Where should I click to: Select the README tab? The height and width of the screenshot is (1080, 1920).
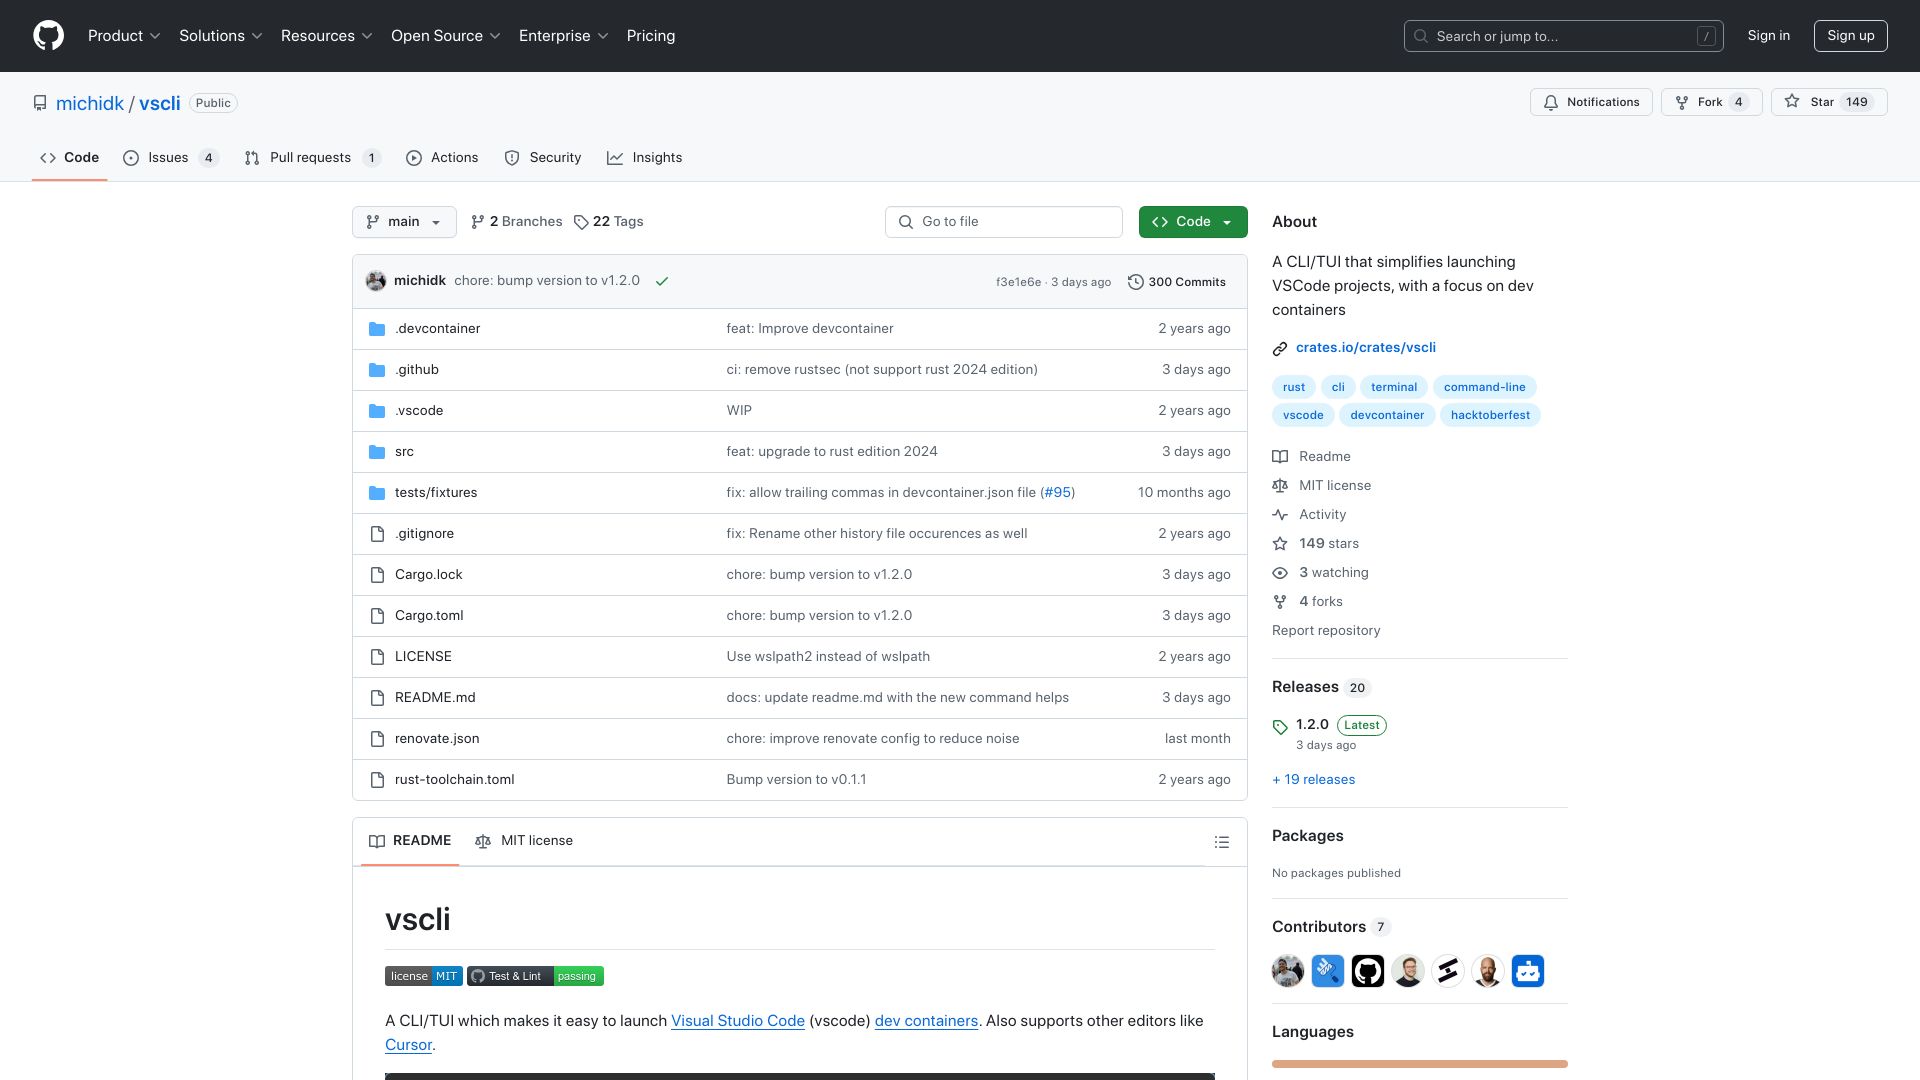point(410,841)
